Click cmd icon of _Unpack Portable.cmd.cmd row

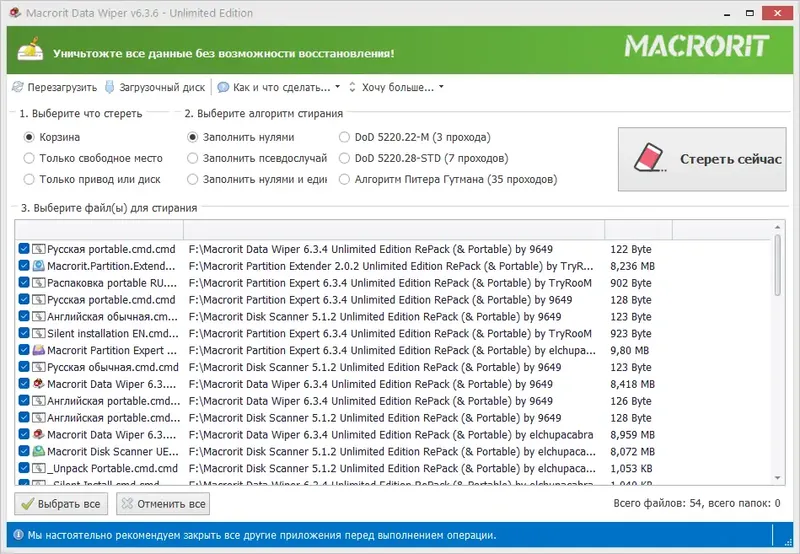coord(39,468)
